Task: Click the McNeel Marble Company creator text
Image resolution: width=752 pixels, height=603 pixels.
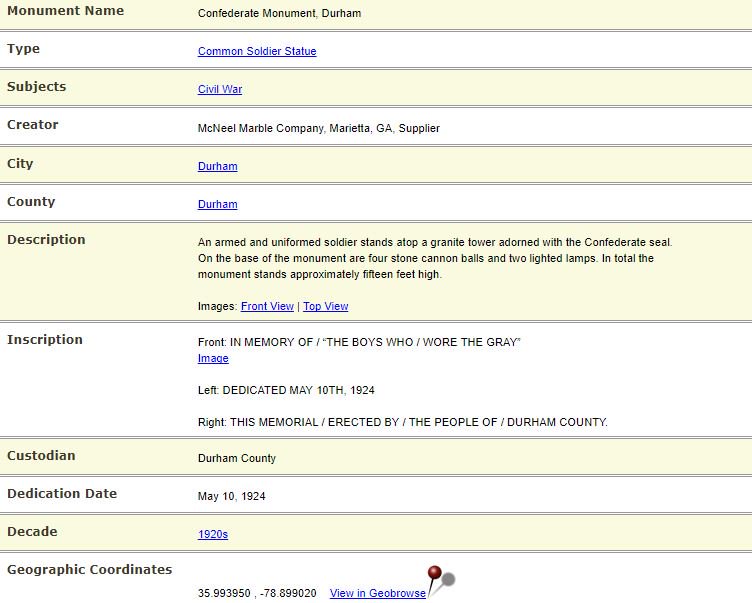Action: tap(318, 128)
